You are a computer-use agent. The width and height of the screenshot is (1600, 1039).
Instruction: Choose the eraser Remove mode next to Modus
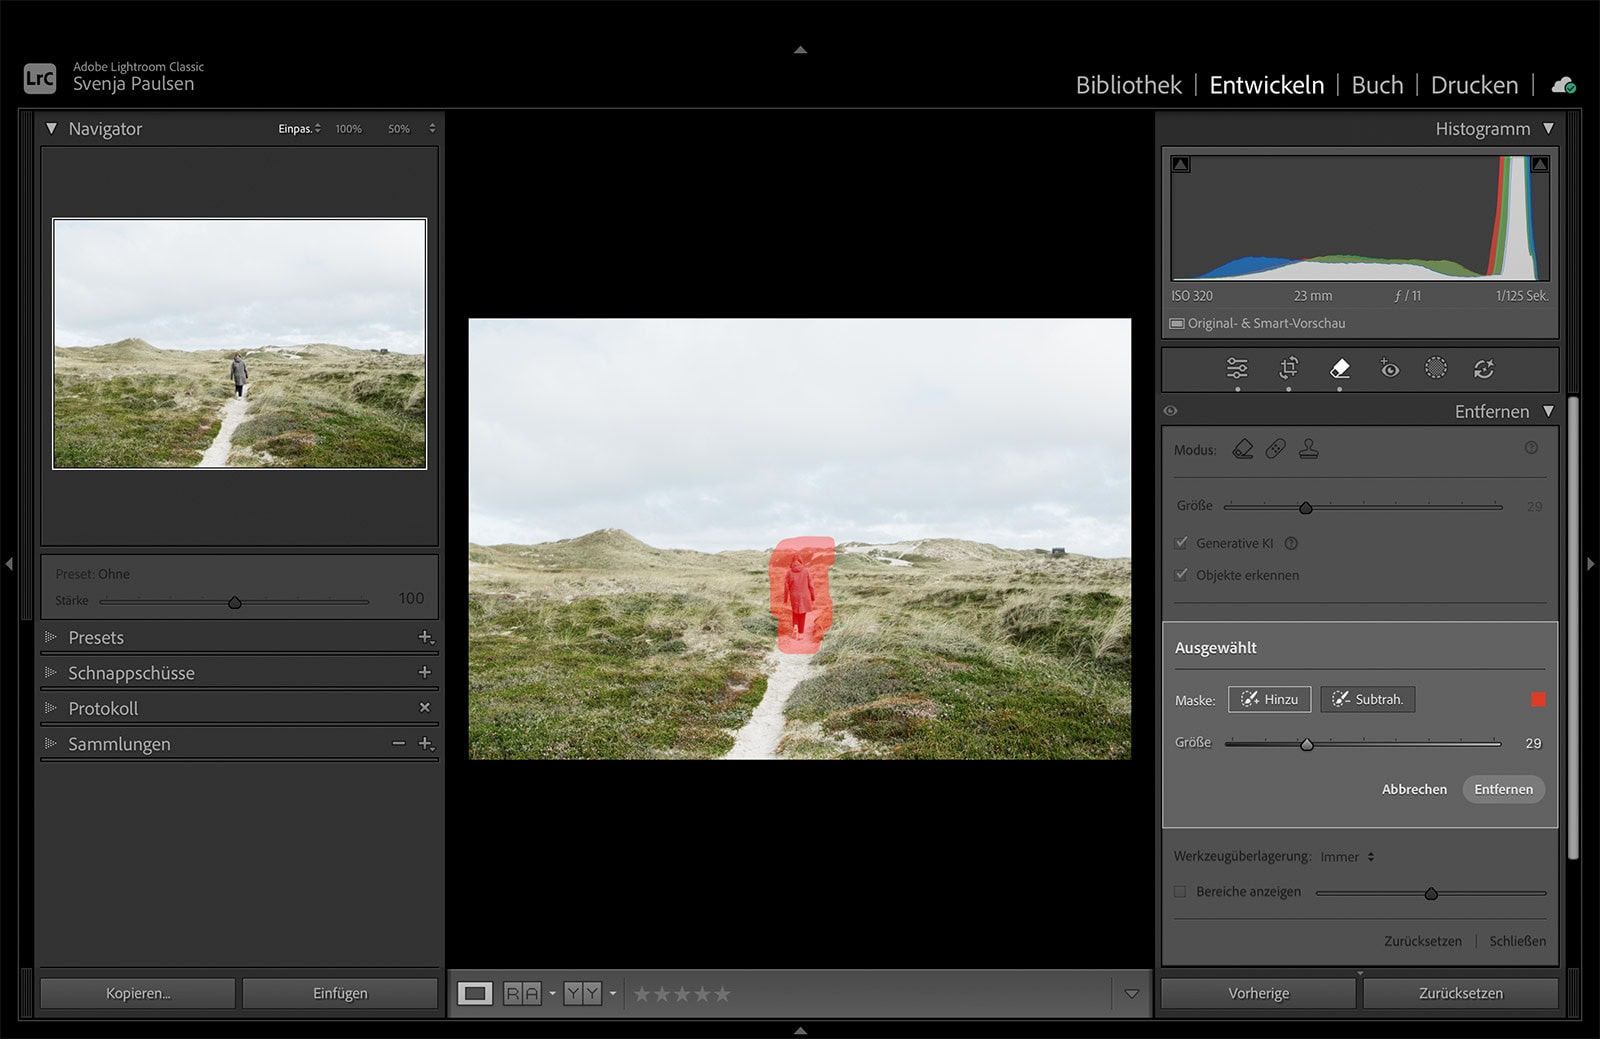[1243, 449]
